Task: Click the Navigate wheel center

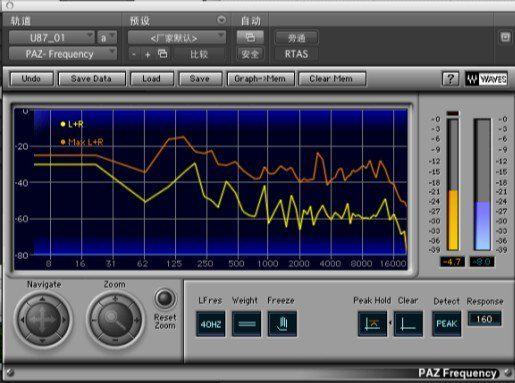Action: pyautogui.click(x=42, y=320)
